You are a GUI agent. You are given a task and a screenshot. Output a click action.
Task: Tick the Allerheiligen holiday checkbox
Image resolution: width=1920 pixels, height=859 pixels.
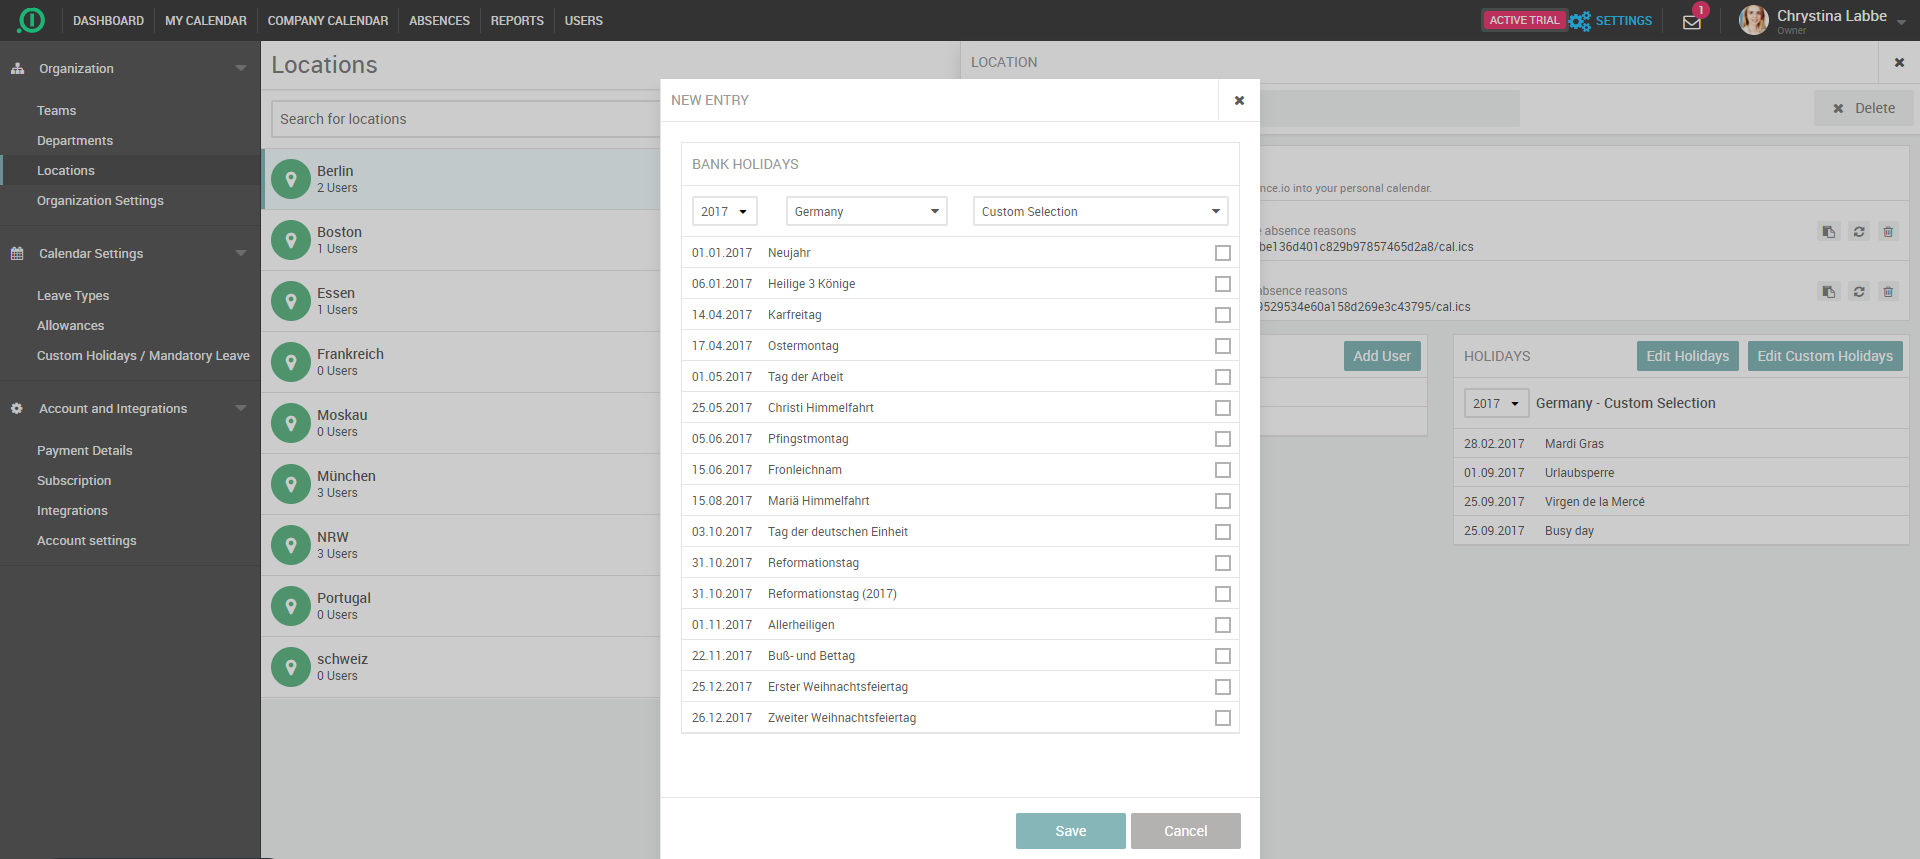click(x=1222, y=625)
